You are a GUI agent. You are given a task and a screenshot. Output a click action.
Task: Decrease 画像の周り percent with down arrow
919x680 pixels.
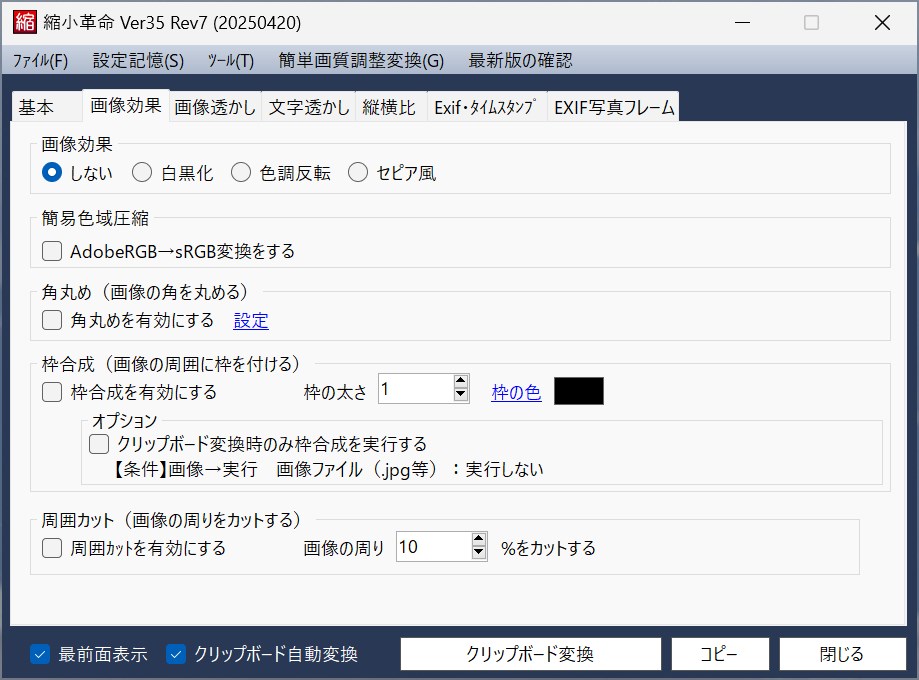479,553
